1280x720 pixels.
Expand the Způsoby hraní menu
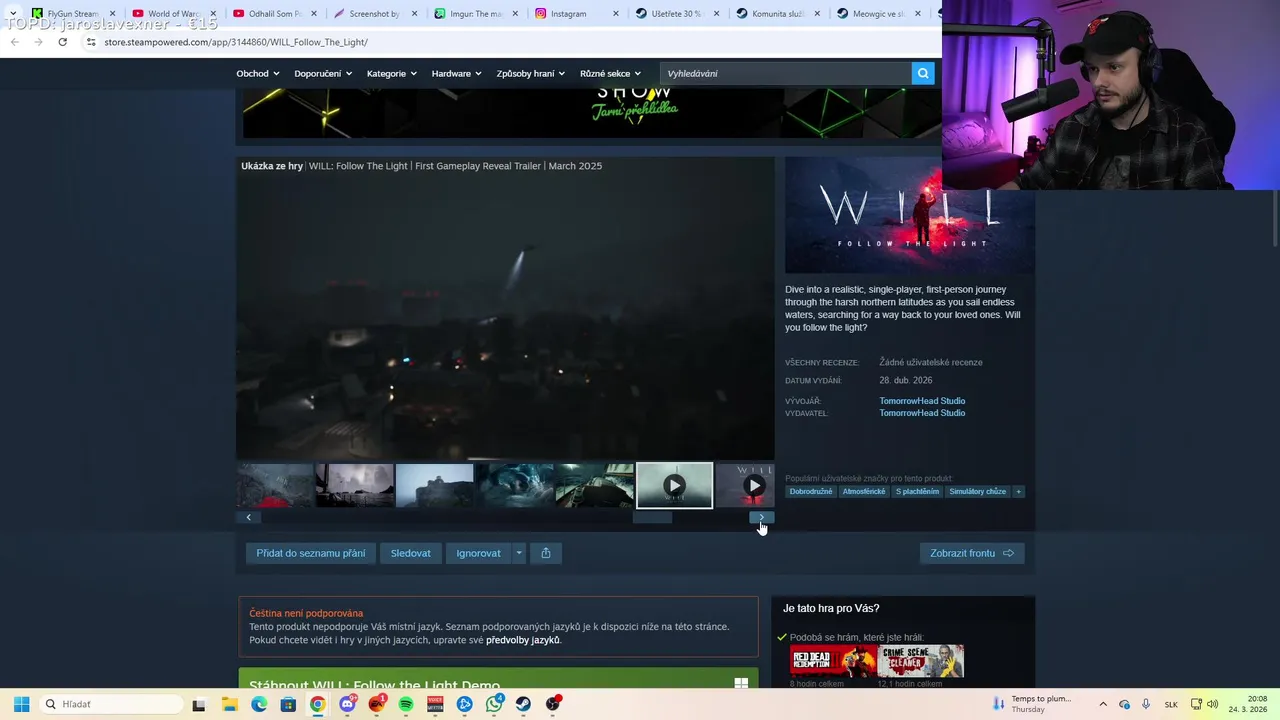pos(530,73)
